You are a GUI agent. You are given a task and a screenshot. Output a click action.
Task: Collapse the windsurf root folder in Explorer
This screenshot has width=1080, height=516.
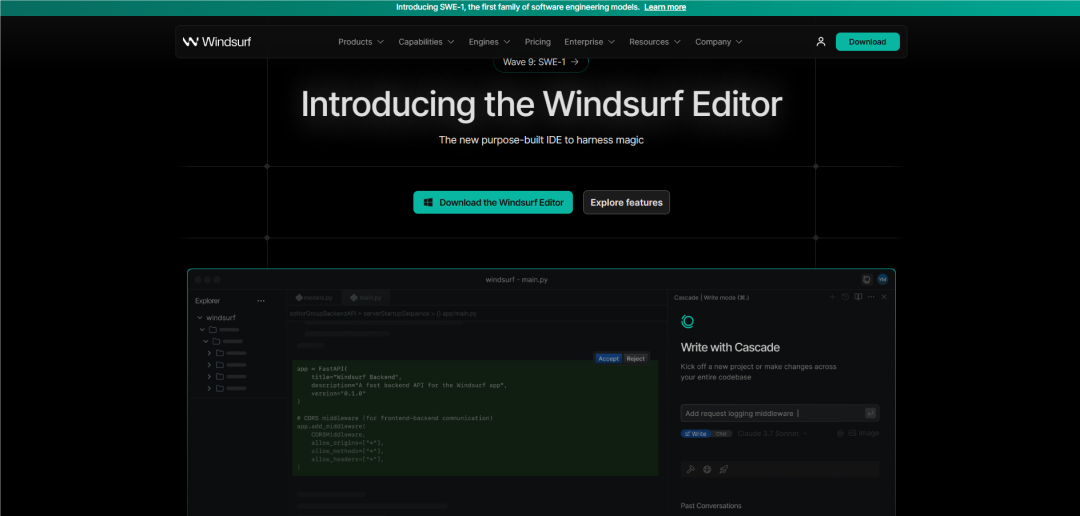coord(216,318)
